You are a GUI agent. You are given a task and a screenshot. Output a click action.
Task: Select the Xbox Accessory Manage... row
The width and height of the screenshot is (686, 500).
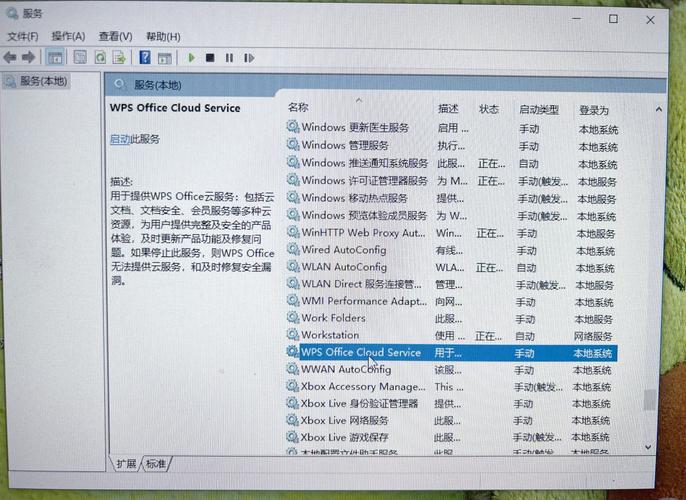[449, 387]
